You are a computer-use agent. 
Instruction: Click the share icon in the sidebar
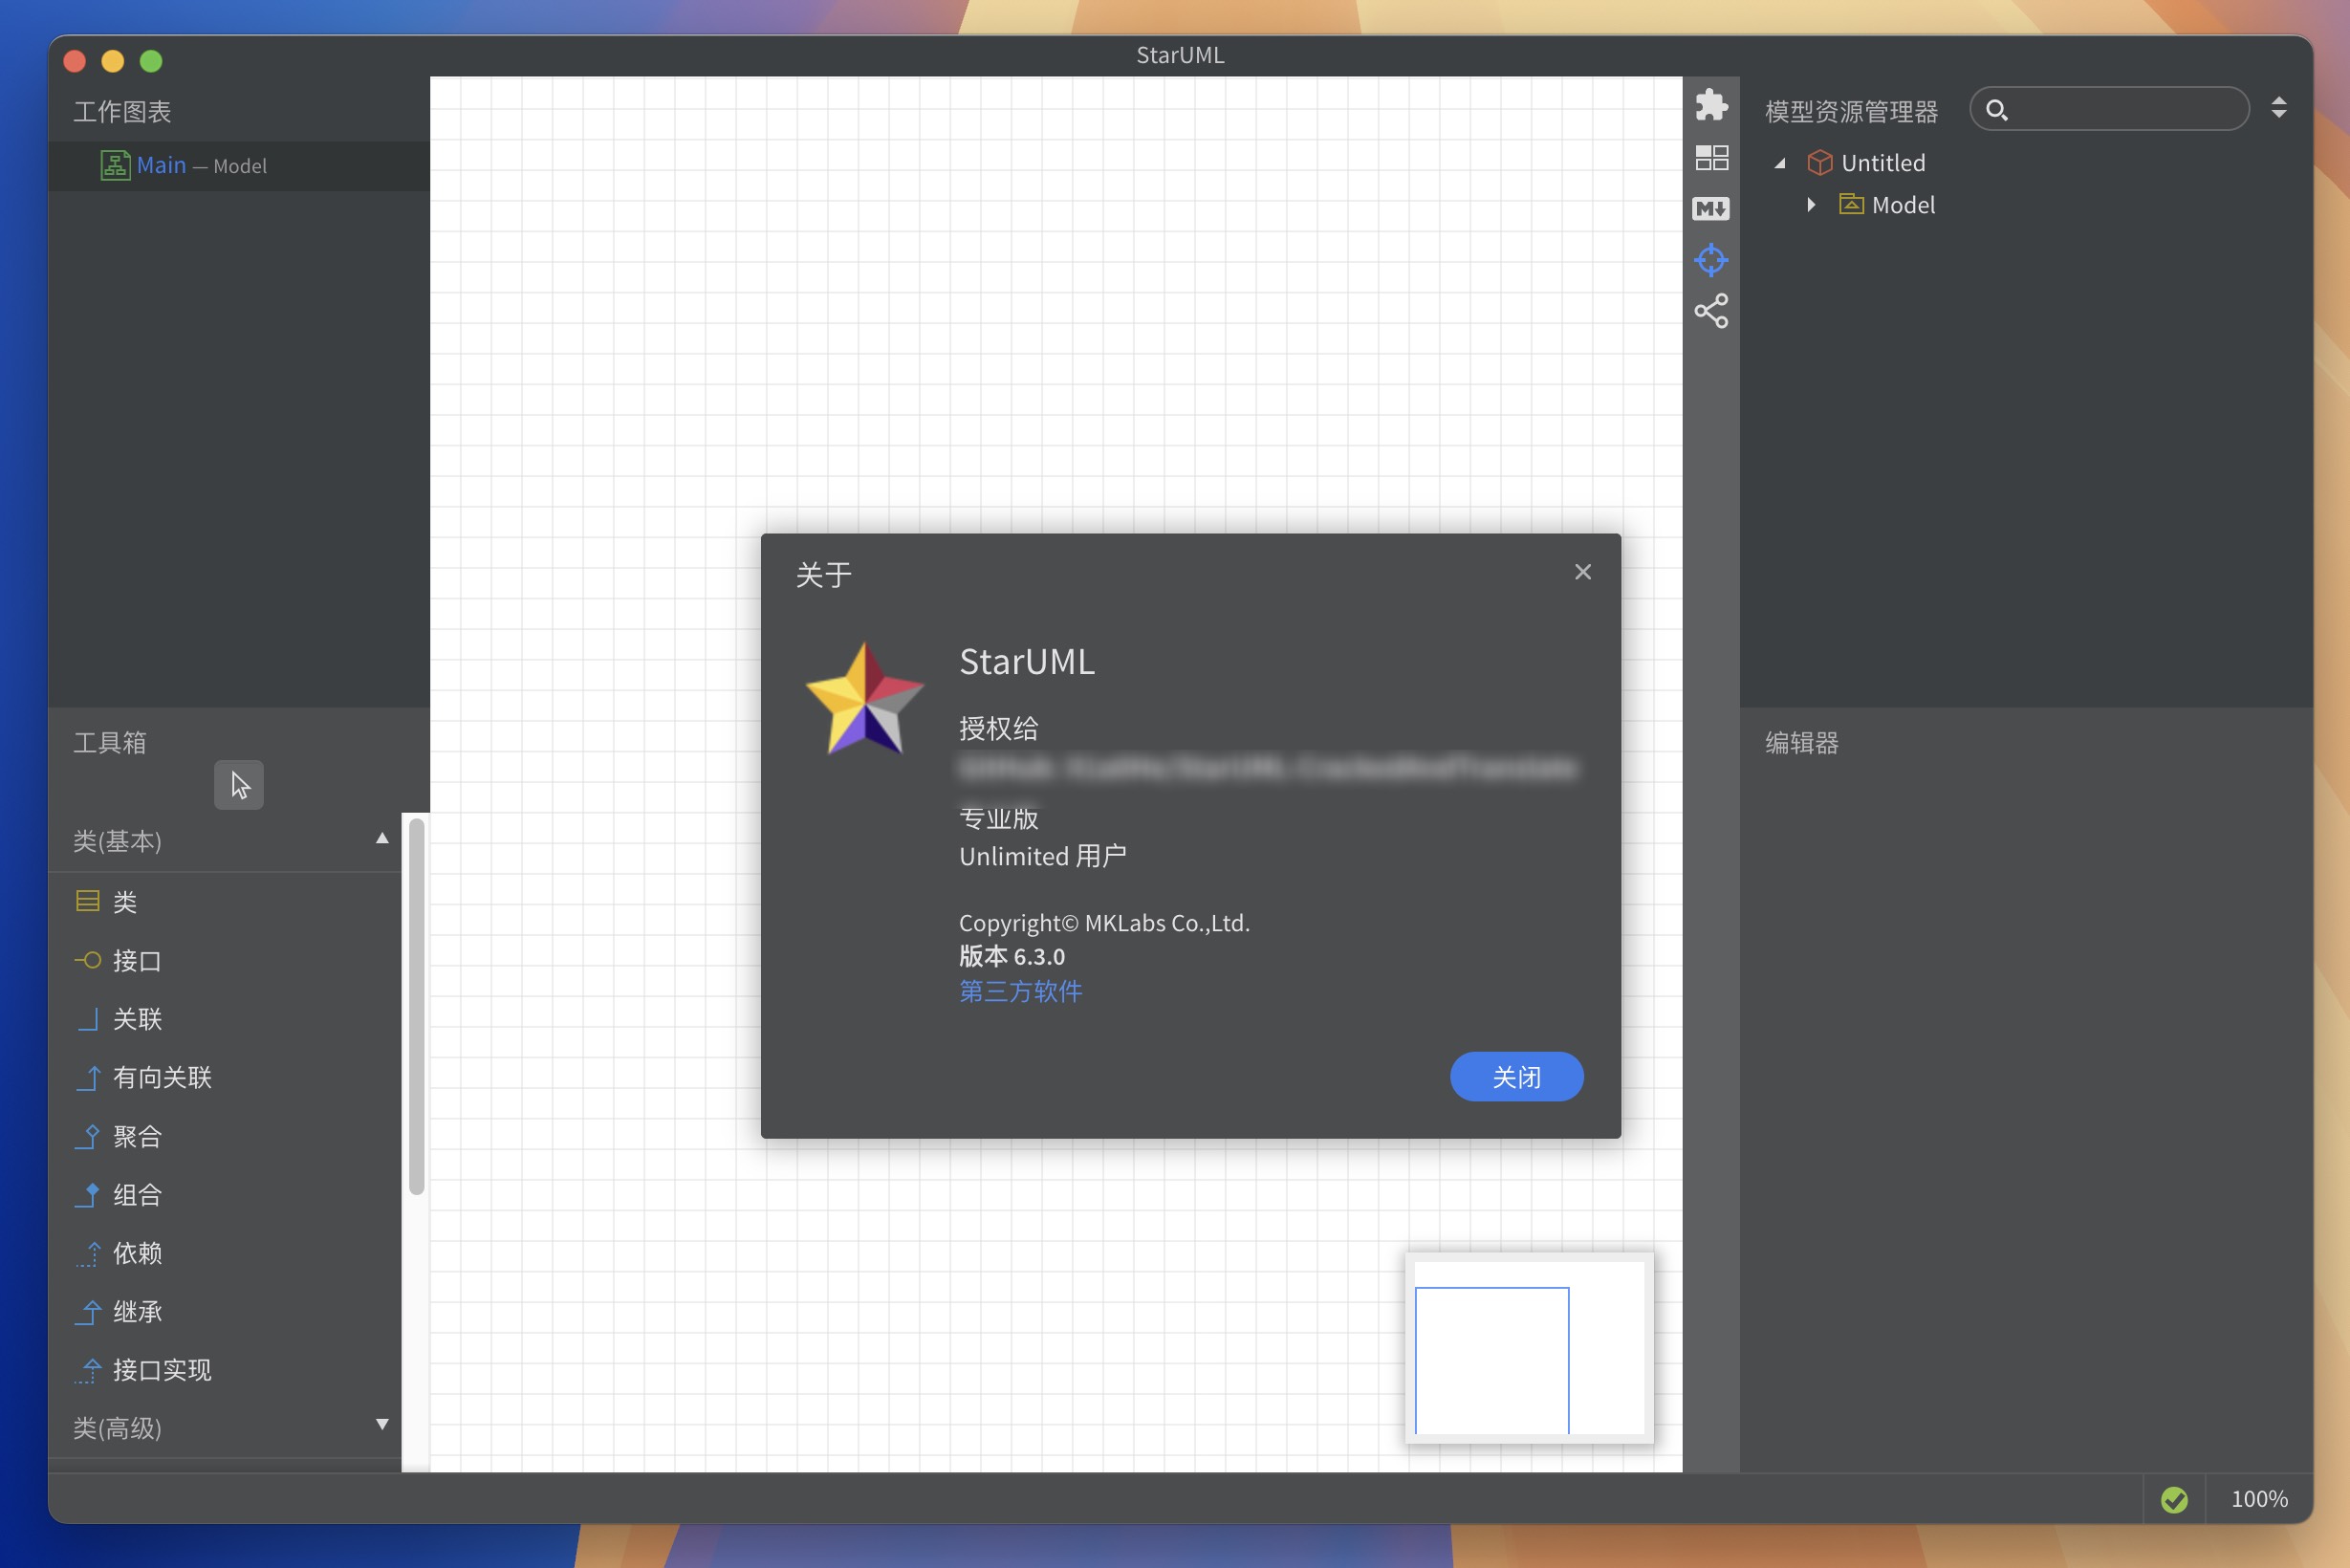1711,311
